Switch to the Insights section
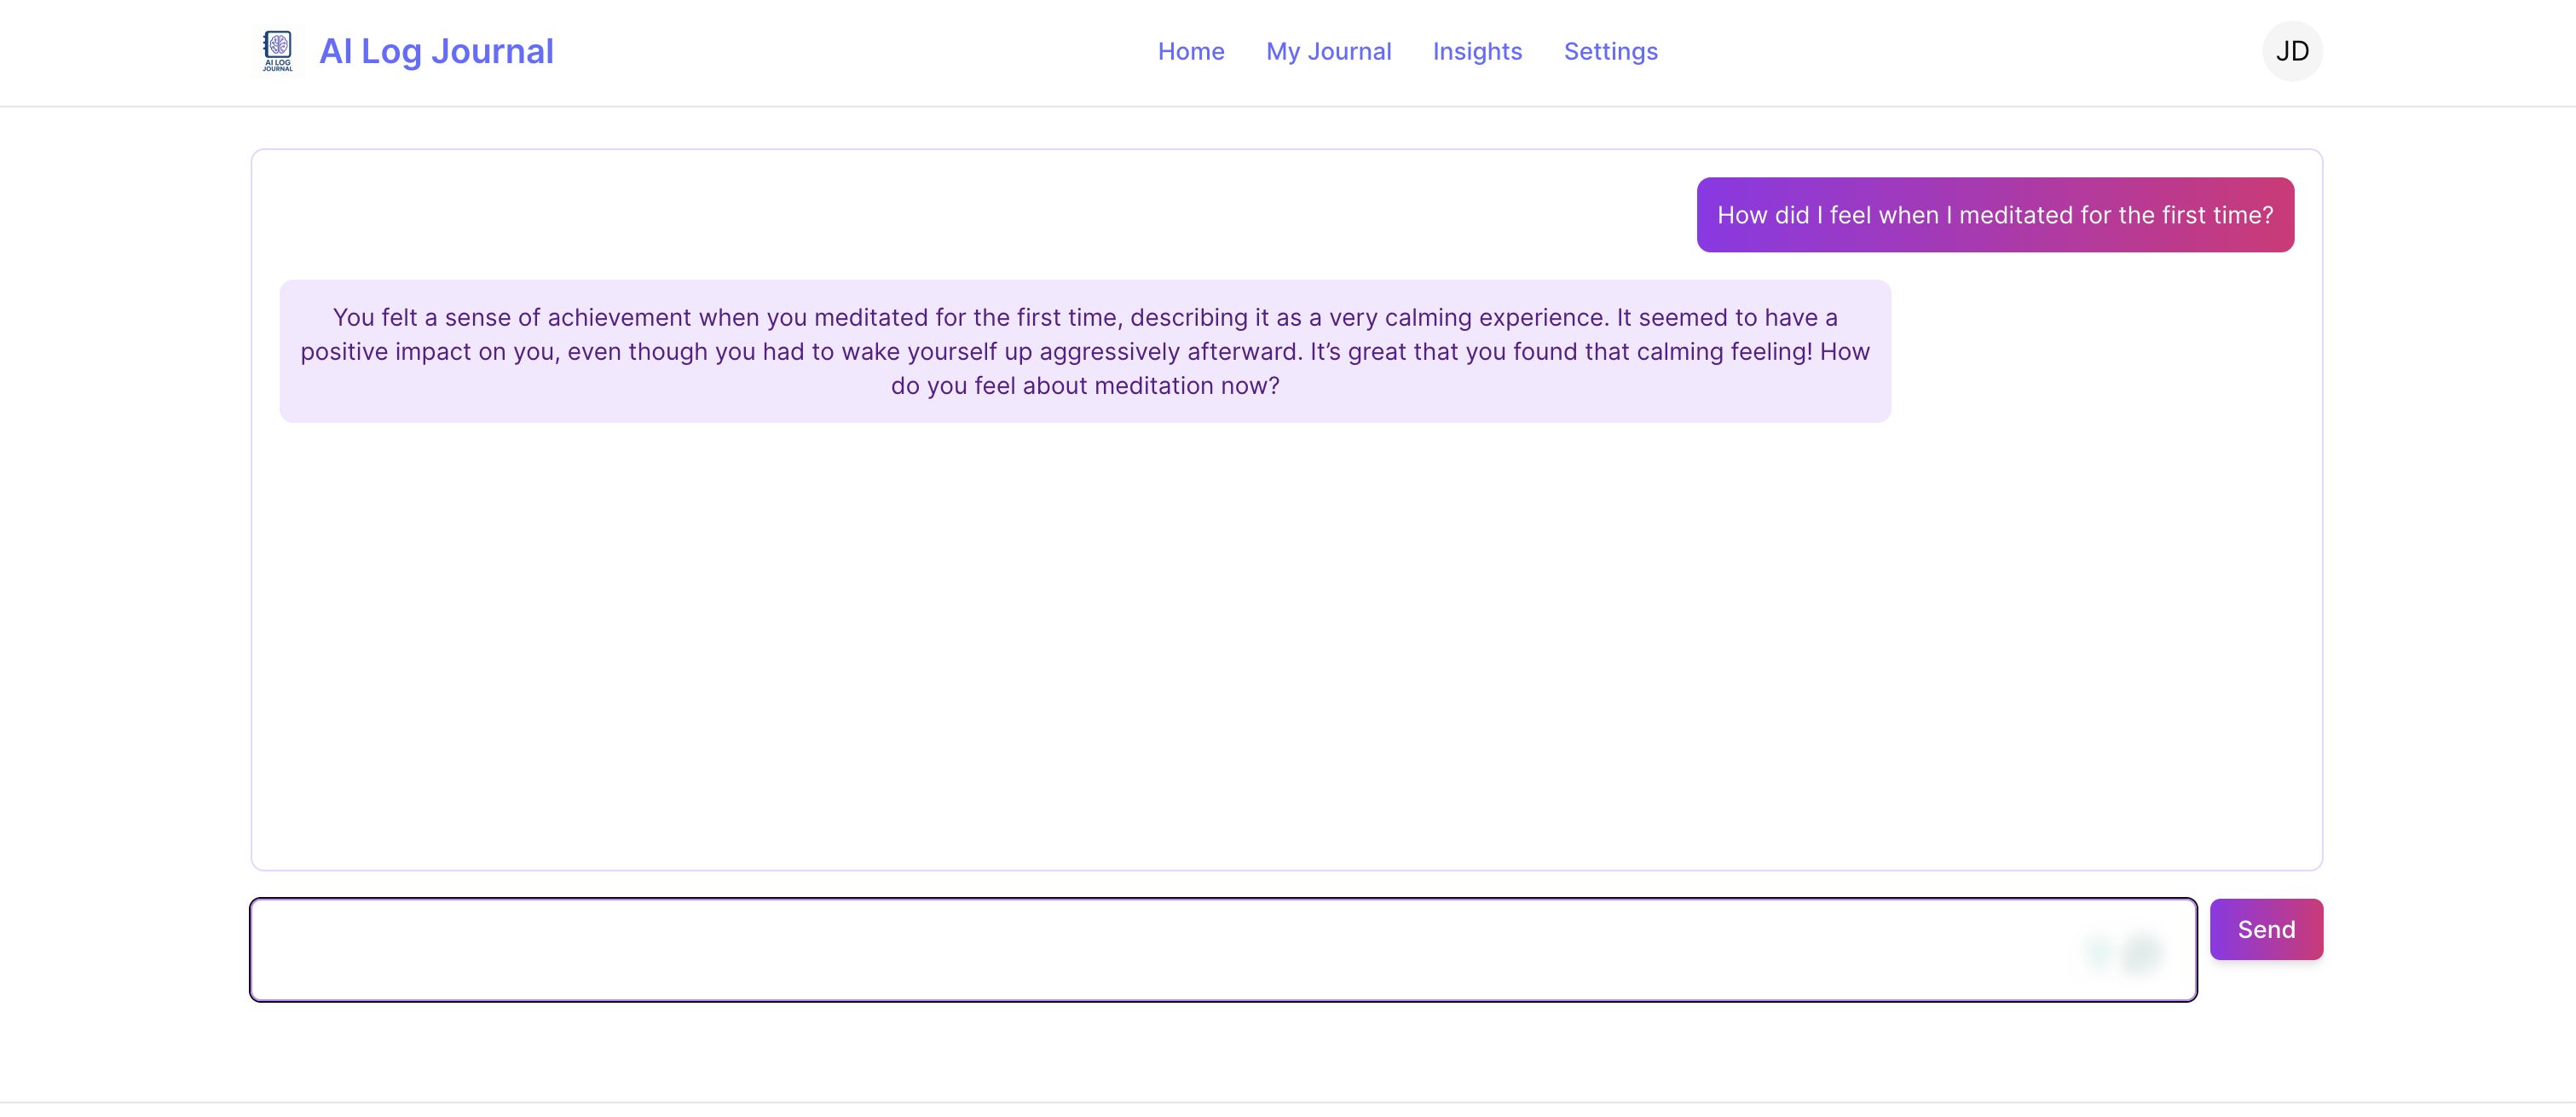Viewport: 2576px width, 1117px height. pyautogui.click(x=1477, y=51)
